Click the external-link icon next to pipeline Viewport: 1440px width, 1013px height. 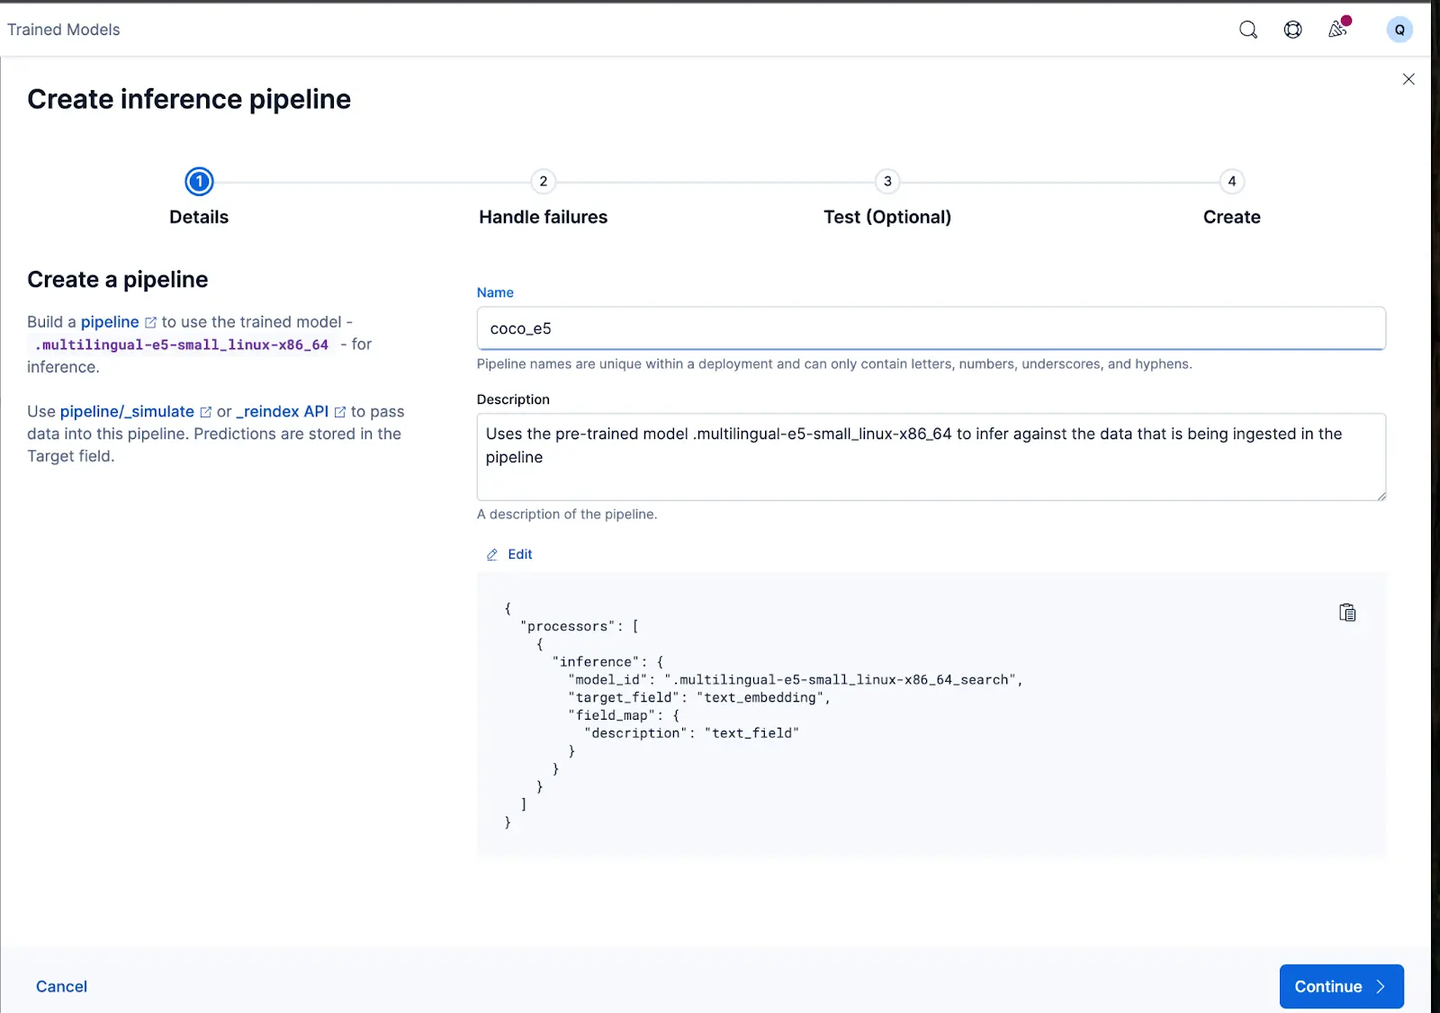click(151, 323)
